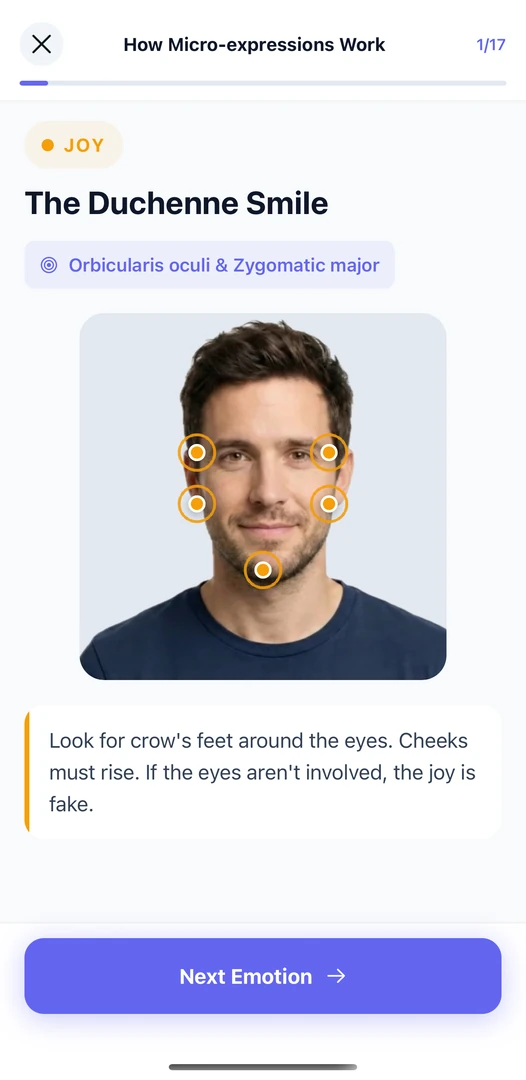Screen dimensions: 526x1080
Task: Tap the 1/17 page counter
Action: point(491,45)
